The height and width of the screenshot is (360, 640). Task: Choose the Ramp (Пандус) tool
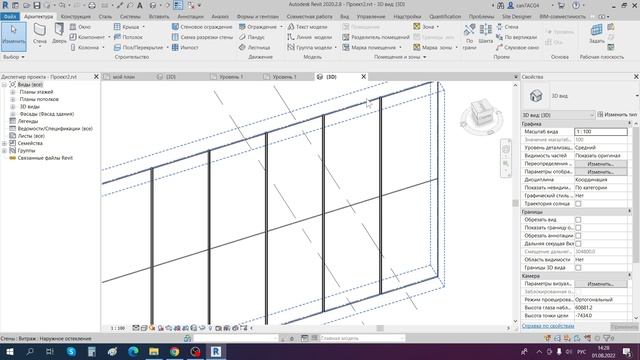tap(252, 37)
